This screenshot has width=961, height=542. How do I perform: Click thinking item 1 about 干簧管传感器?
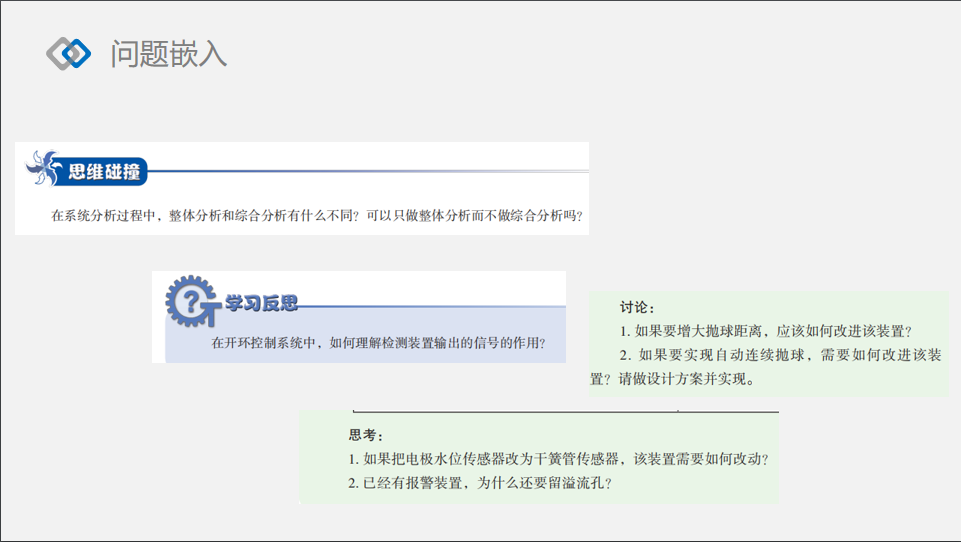point(558,459)
